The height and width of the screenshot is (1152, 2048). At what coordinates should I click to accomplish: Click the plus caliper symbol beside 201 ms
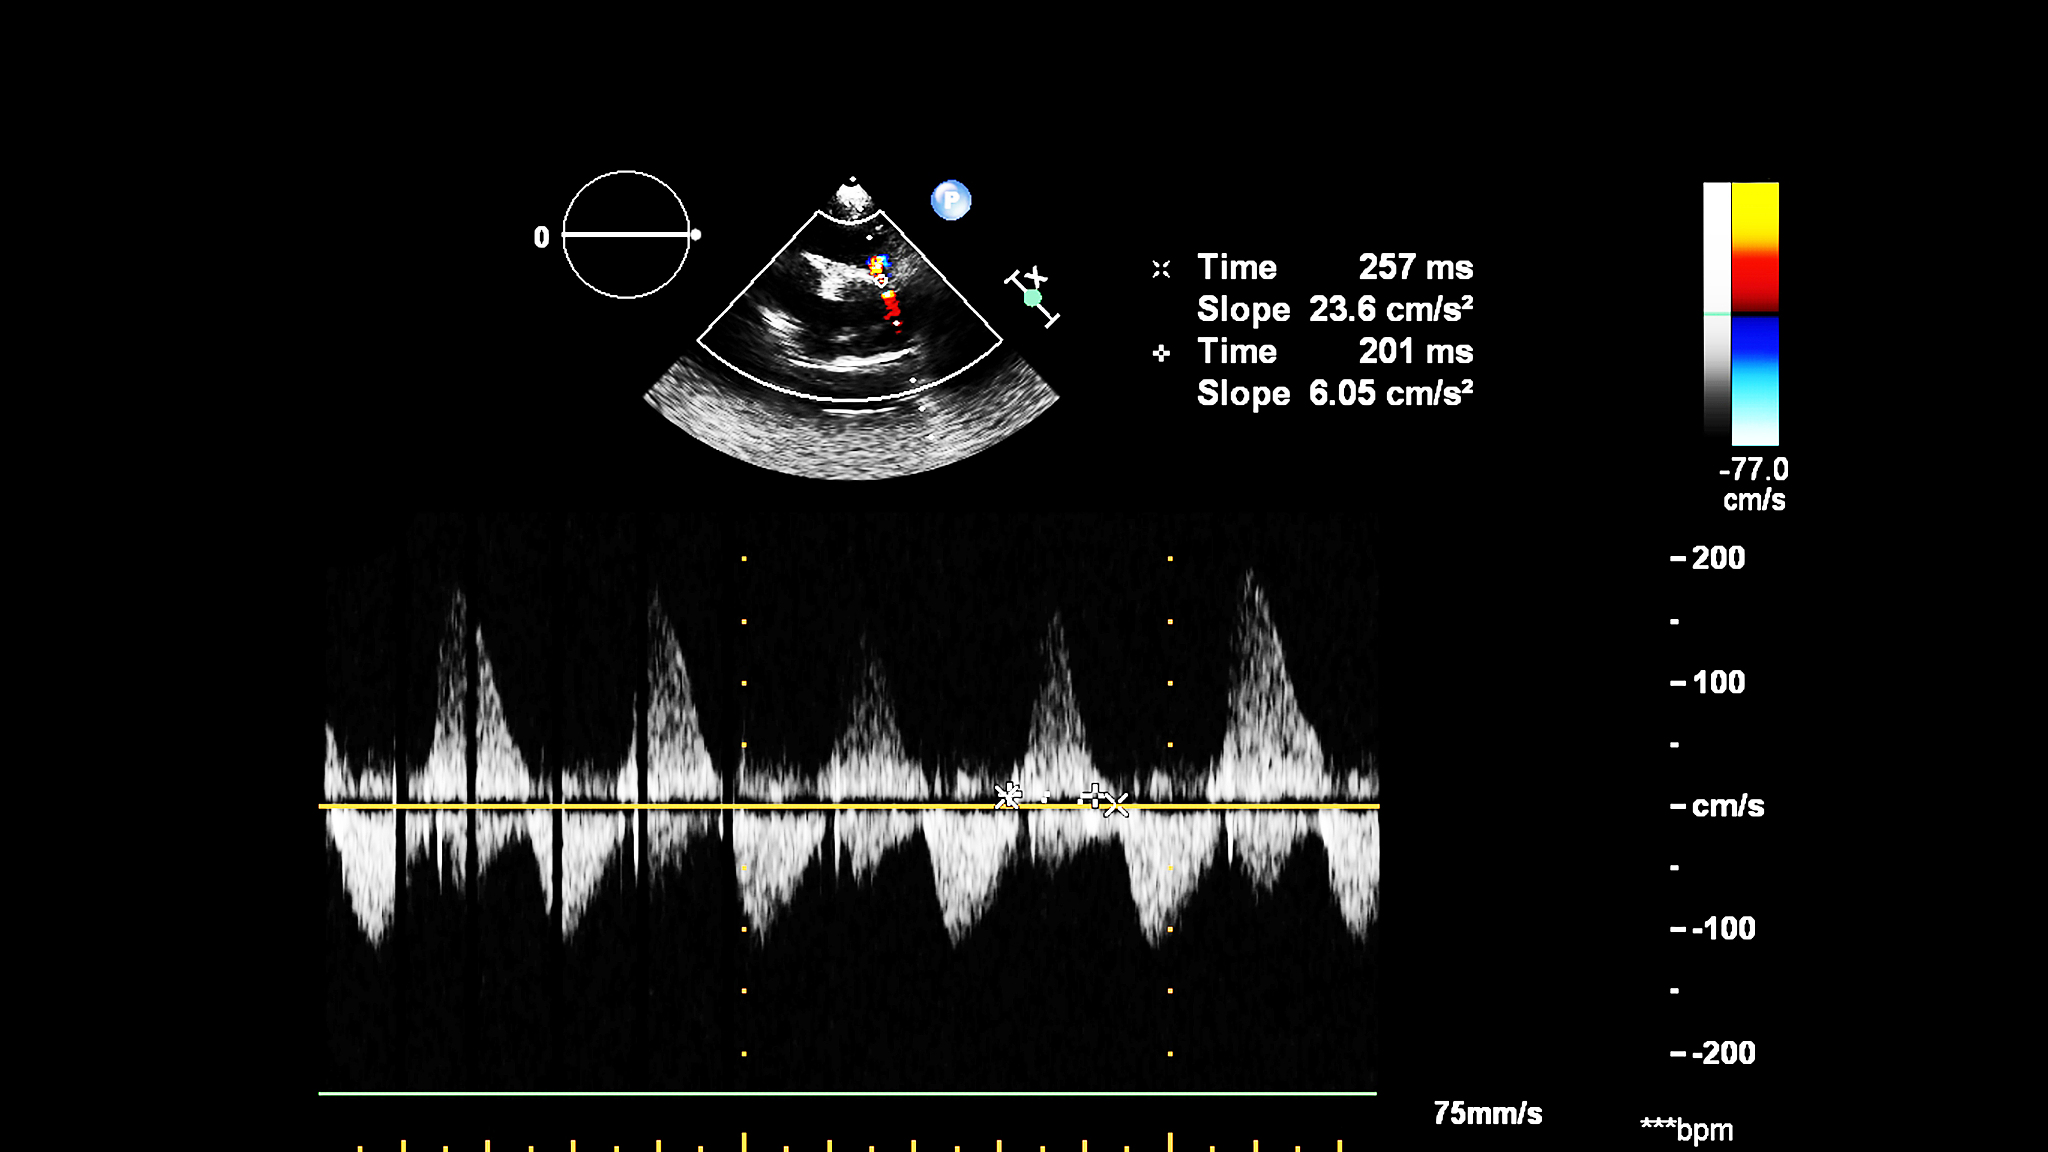click(x=1161, y=353)
